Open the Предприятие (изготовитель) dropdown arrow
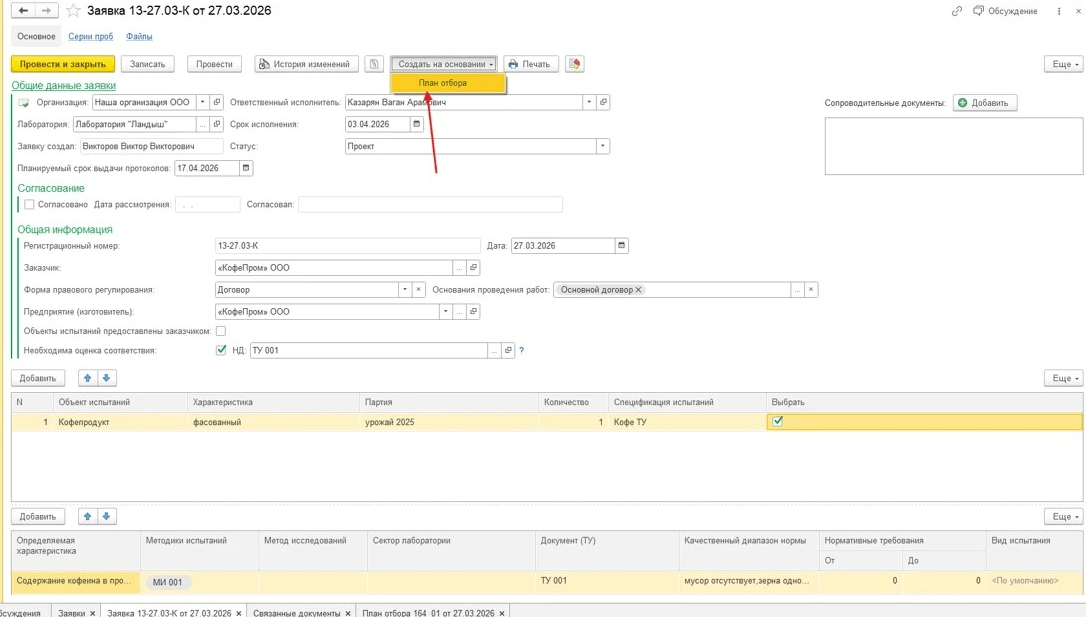Viewport: 1086px width, 617px height. click(x=445, y=312)
